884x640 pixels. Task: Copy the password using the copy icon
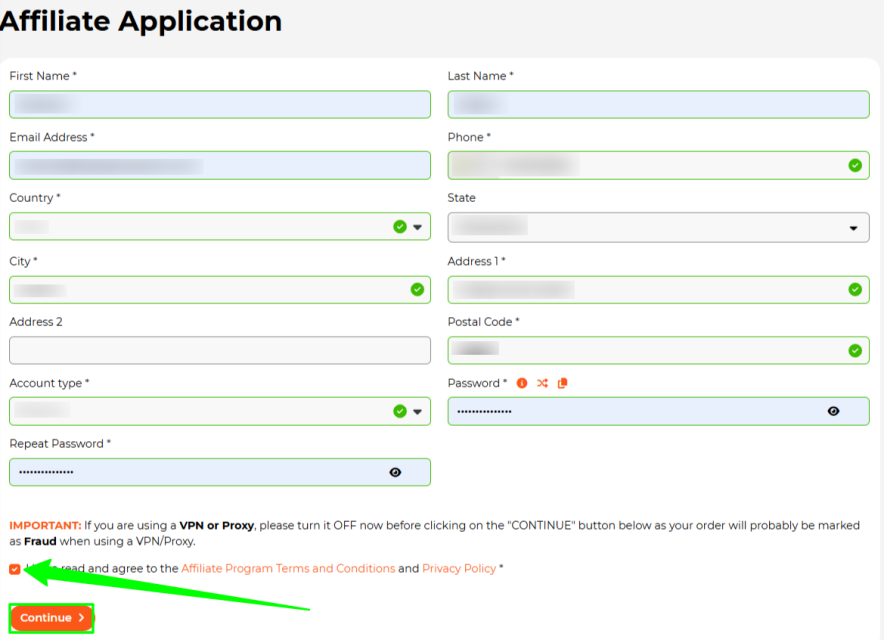coord(562,383)
